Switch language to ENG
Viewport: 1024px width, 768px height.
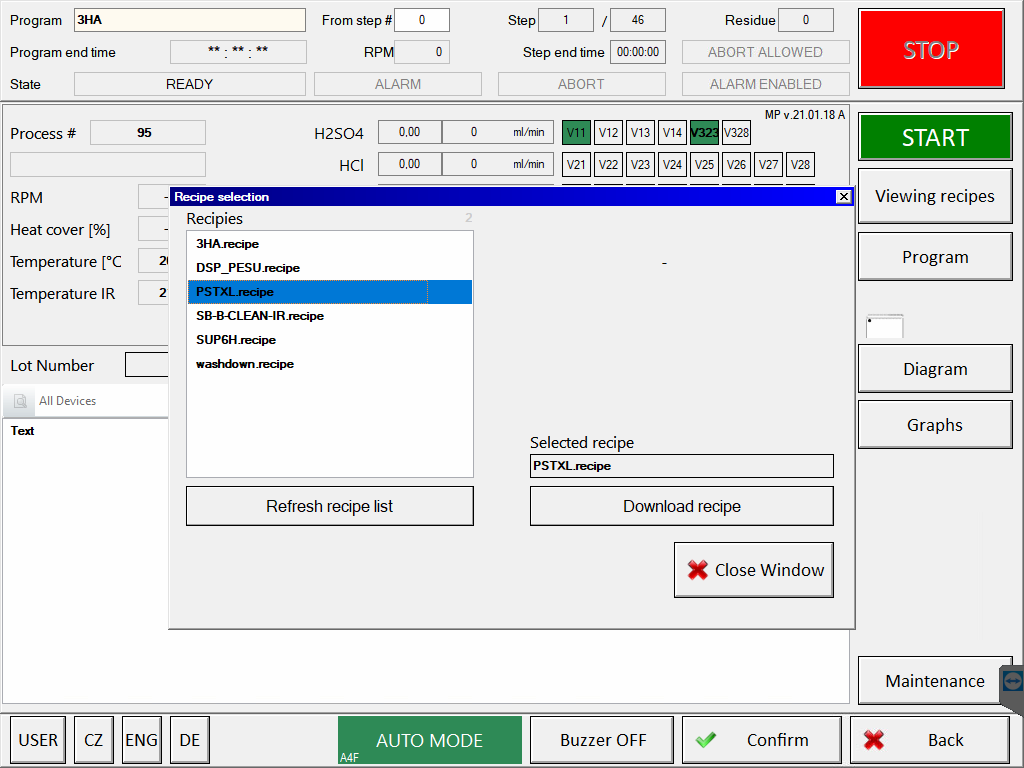[141, 740]
